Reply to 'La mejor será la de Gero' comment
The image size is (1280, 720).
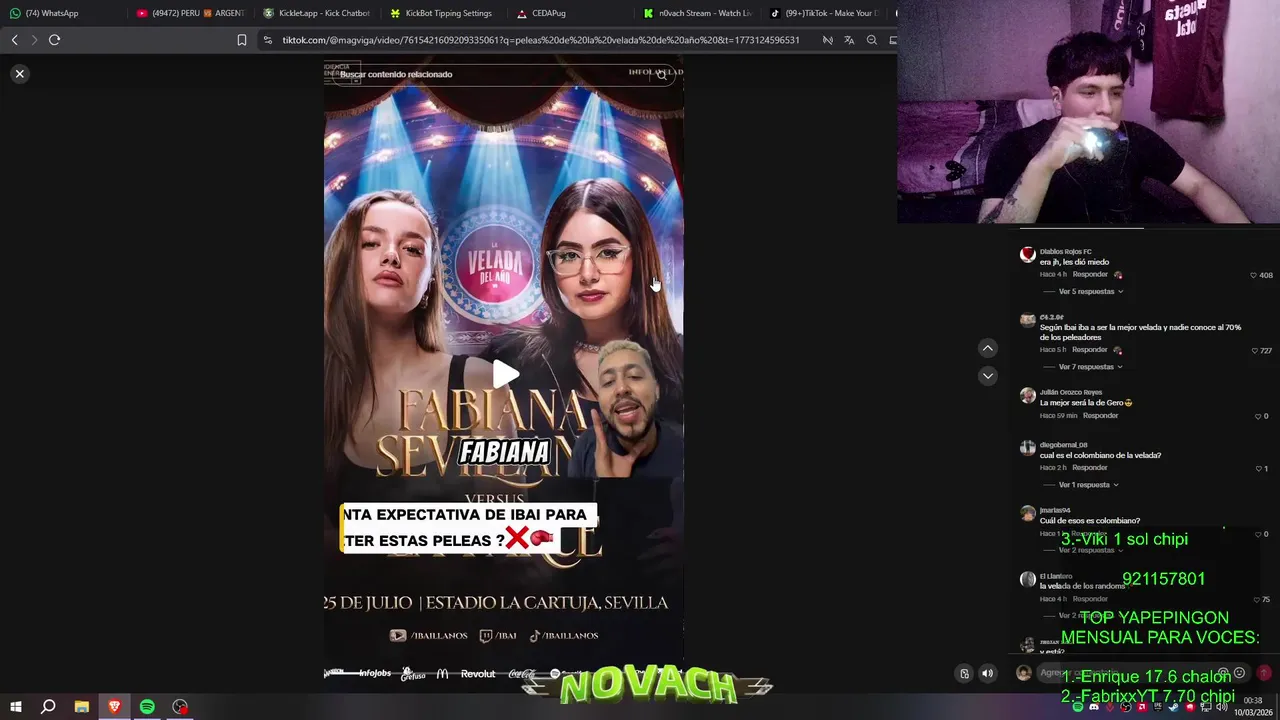pyautogui.click(x=1100, y=415)
